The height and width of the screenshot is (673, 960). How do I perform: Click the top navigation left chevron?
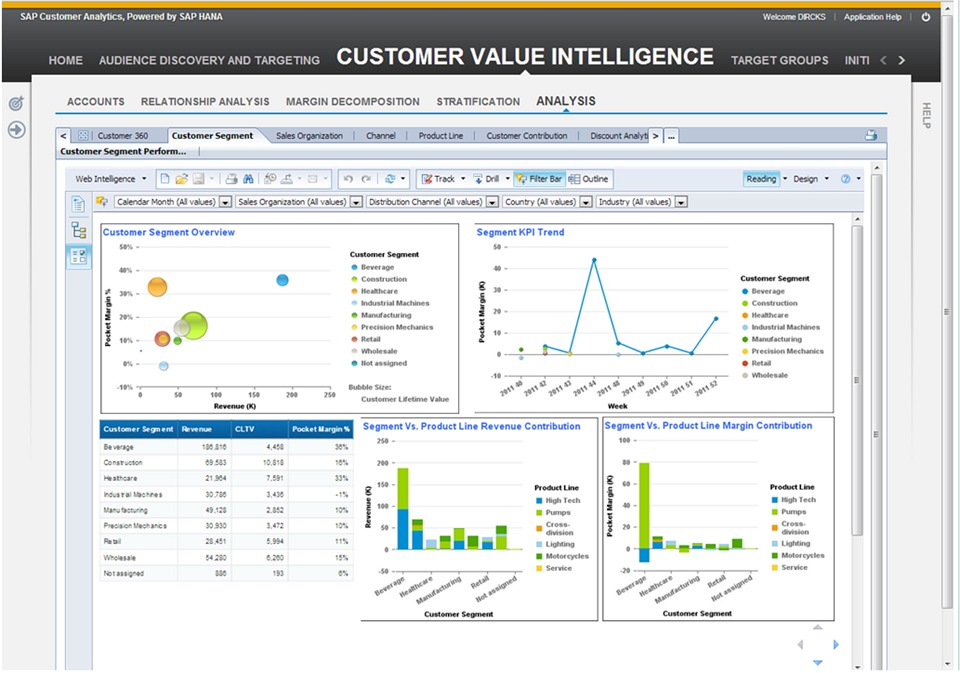[883, 60]
